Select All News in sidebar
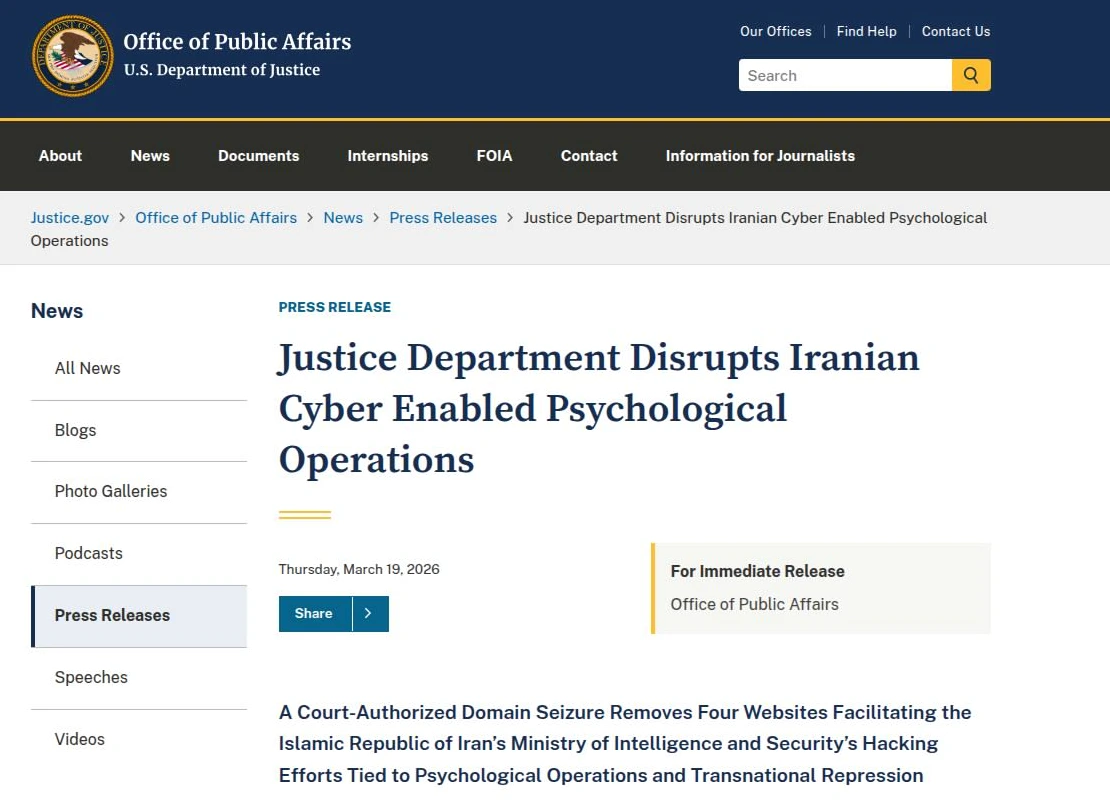 (87, 368)
